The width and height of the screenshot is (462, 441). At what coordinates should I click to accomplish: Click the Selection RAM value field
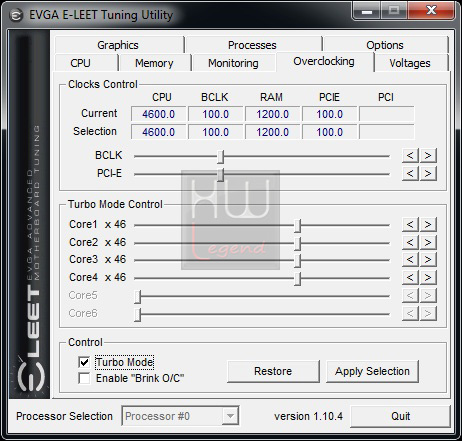[x=273, y=132]
